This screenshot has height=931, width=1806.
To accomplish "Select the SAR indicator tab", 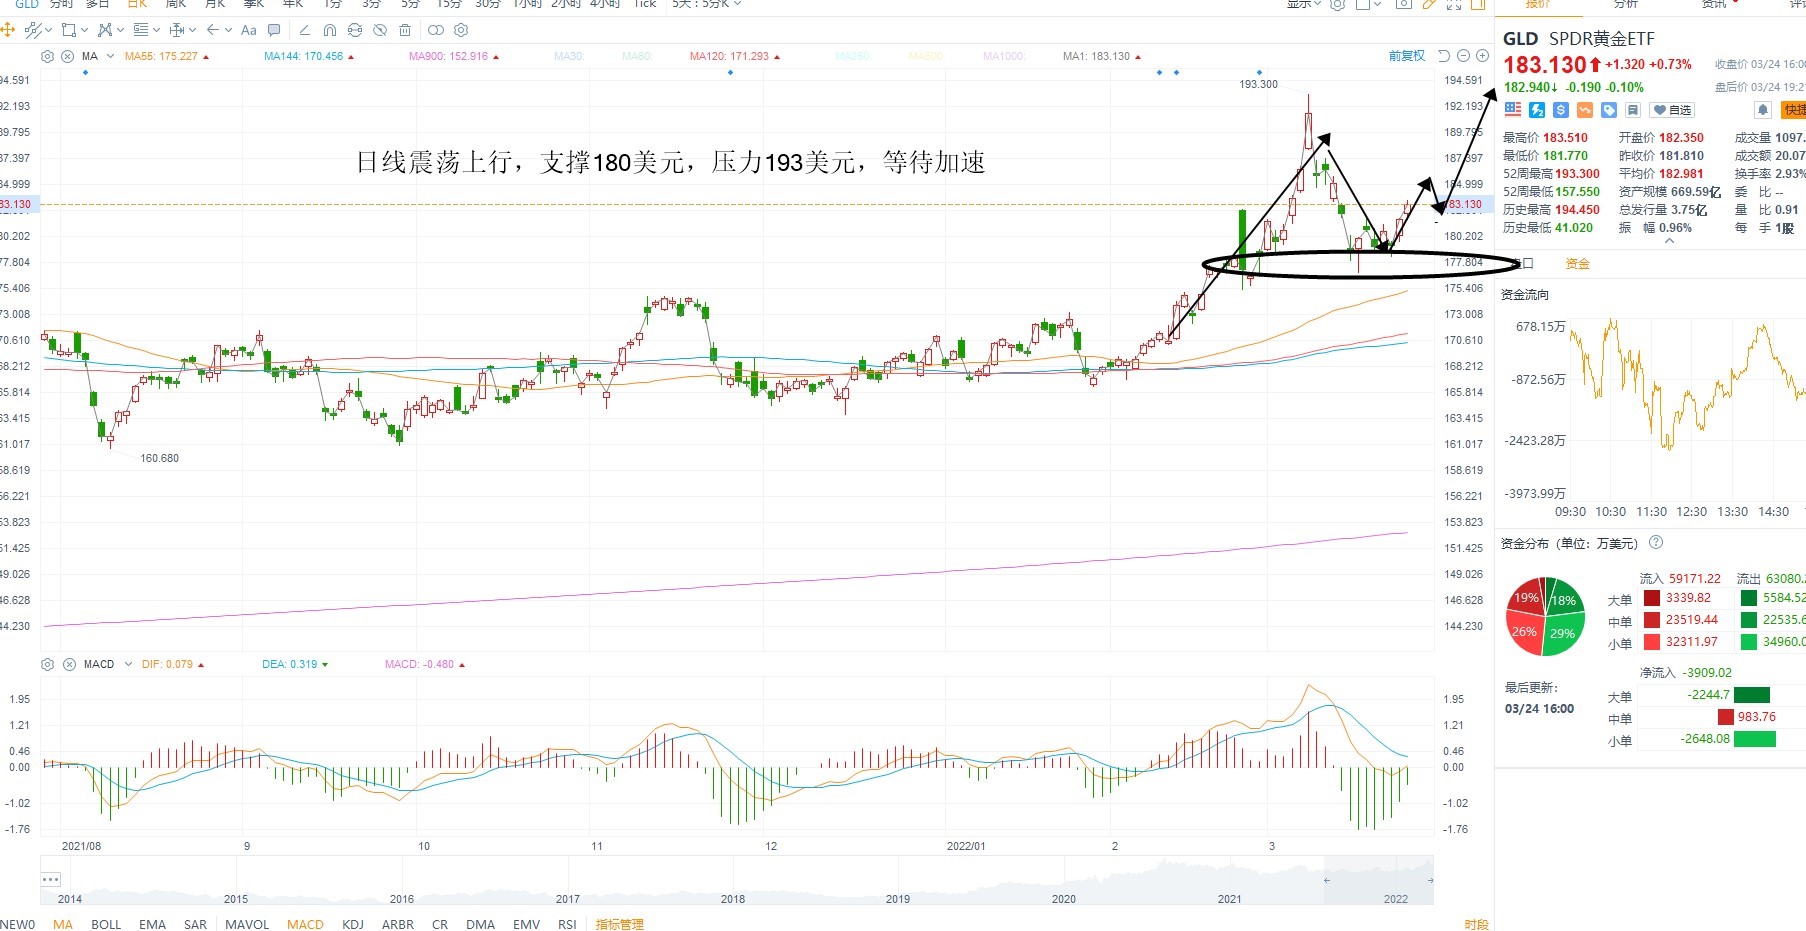I will tap(195, 924).
